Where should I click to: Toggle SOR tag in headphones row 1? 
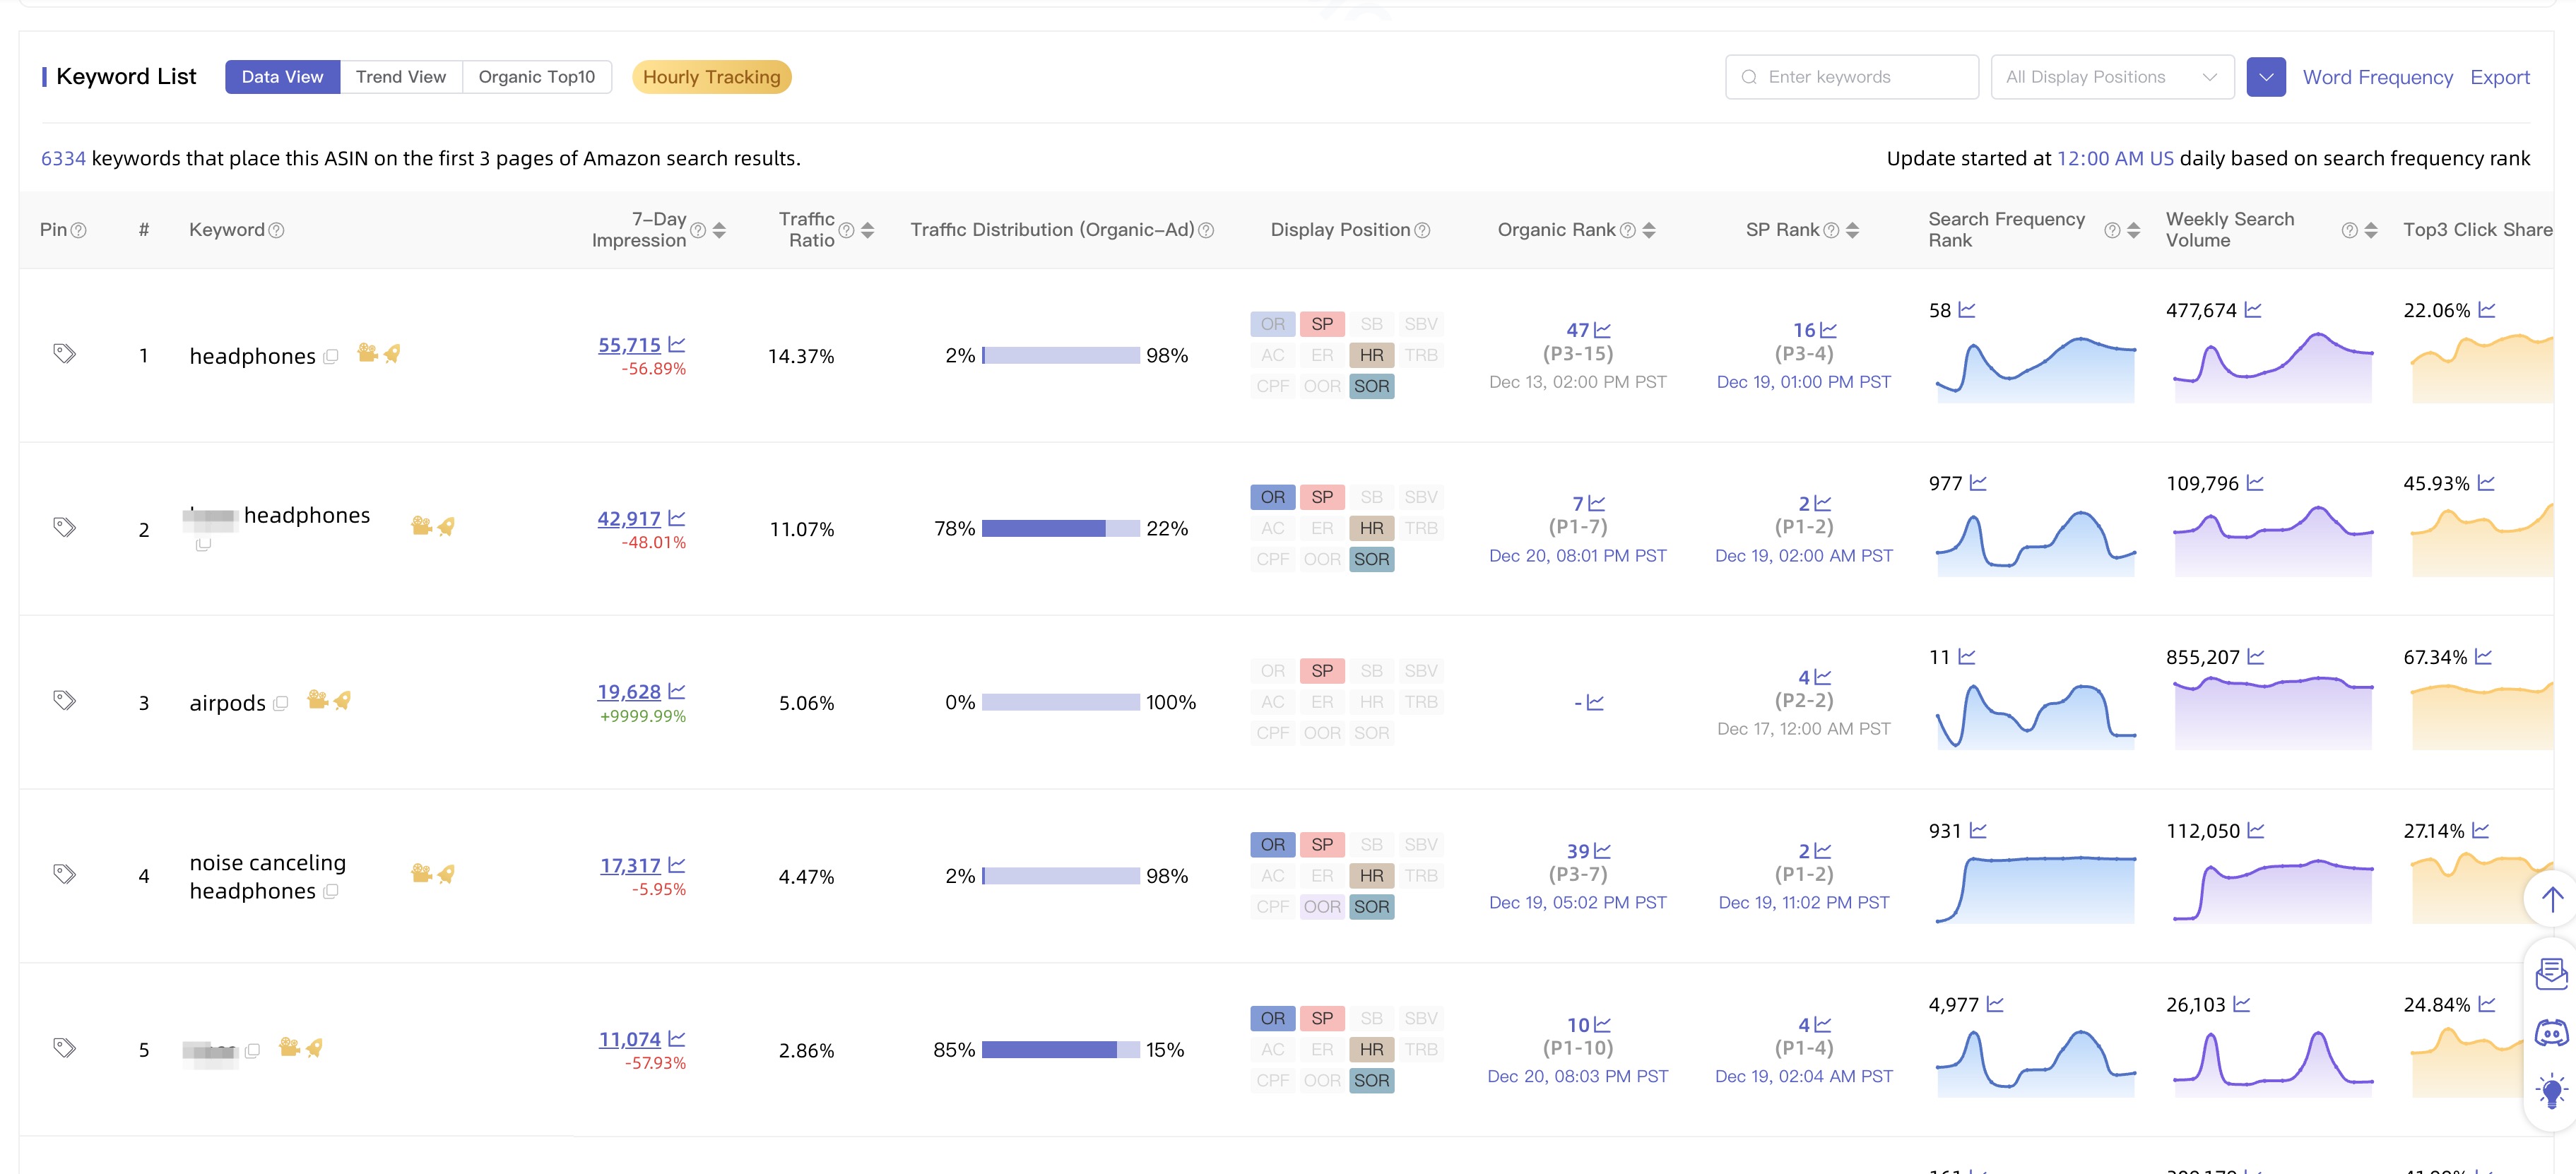pyautogui.click(x=1371, y=386)
